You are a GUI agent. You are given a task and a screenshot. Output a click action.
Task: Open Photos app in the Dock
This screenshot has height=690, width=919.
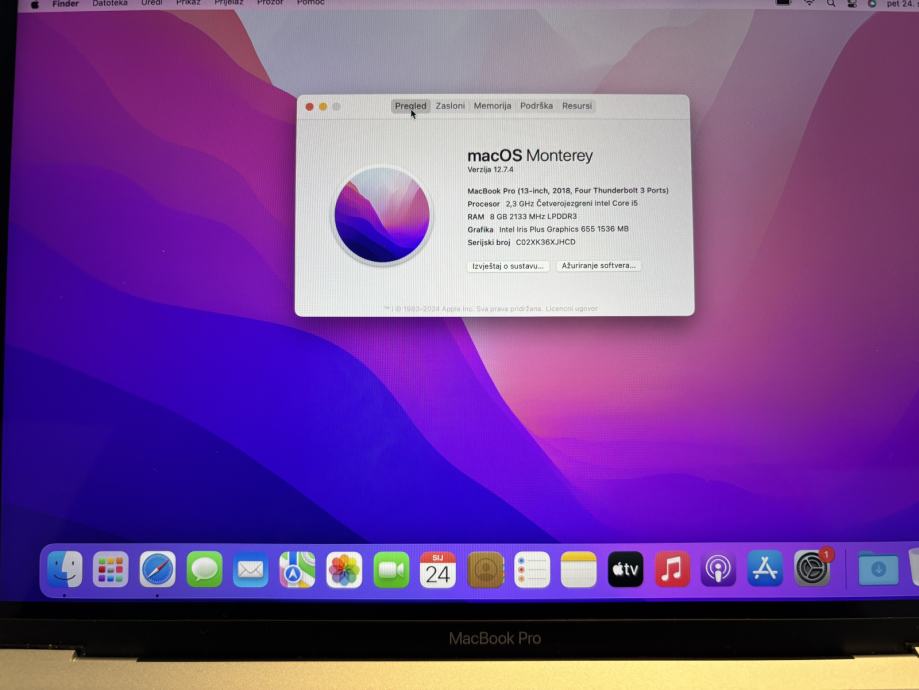point(344,569)
